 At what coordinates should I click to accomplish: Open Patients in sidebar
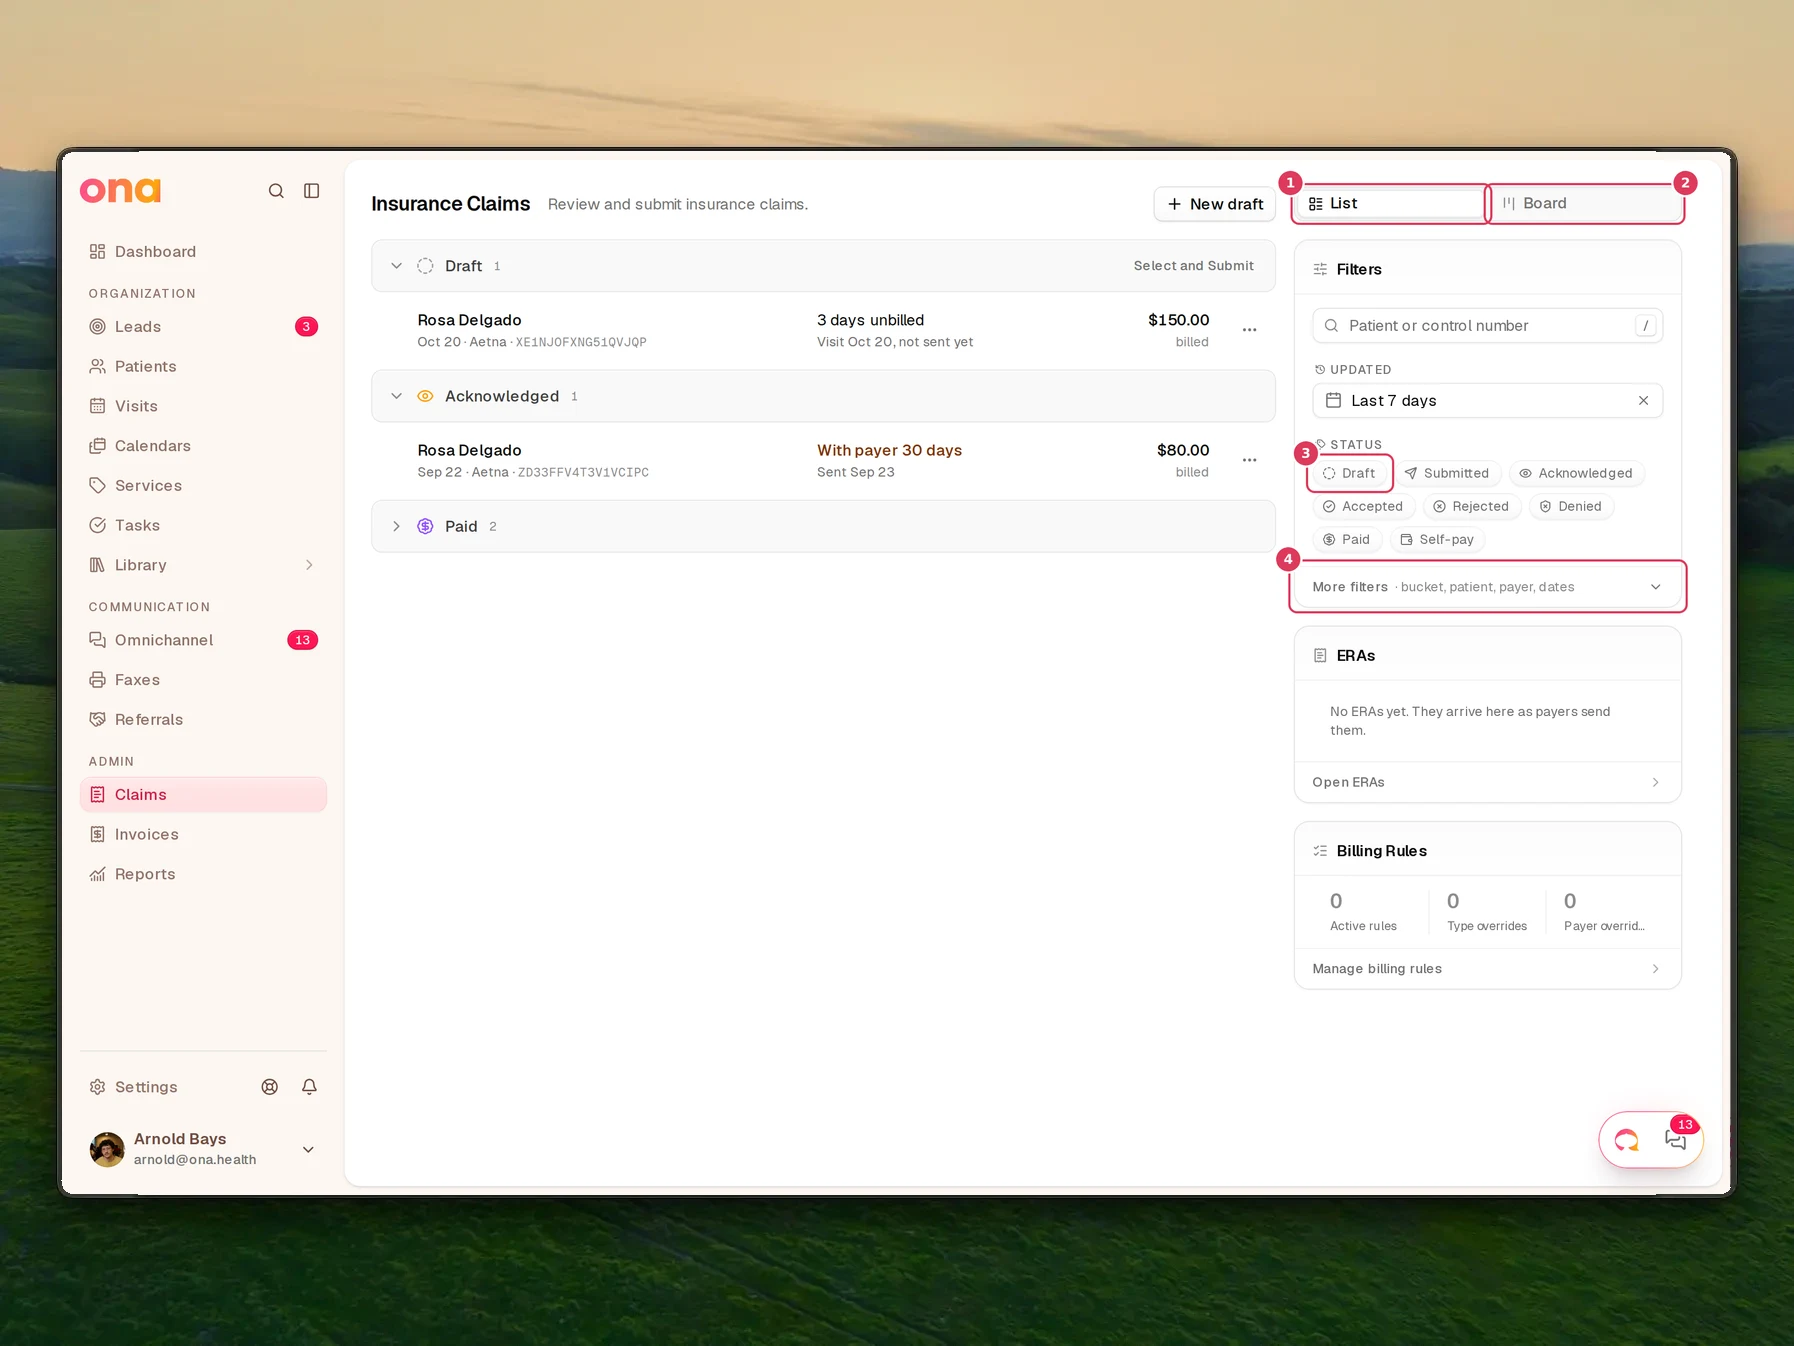203,366
